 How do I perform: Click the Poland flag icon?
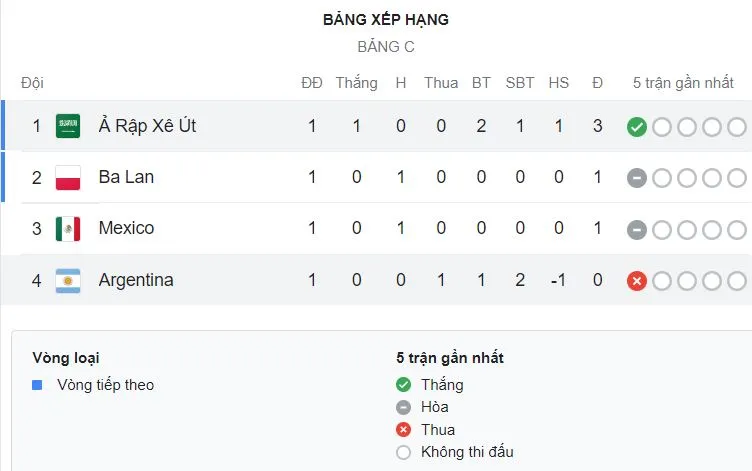pyautogui.click(x=68, y=178)
